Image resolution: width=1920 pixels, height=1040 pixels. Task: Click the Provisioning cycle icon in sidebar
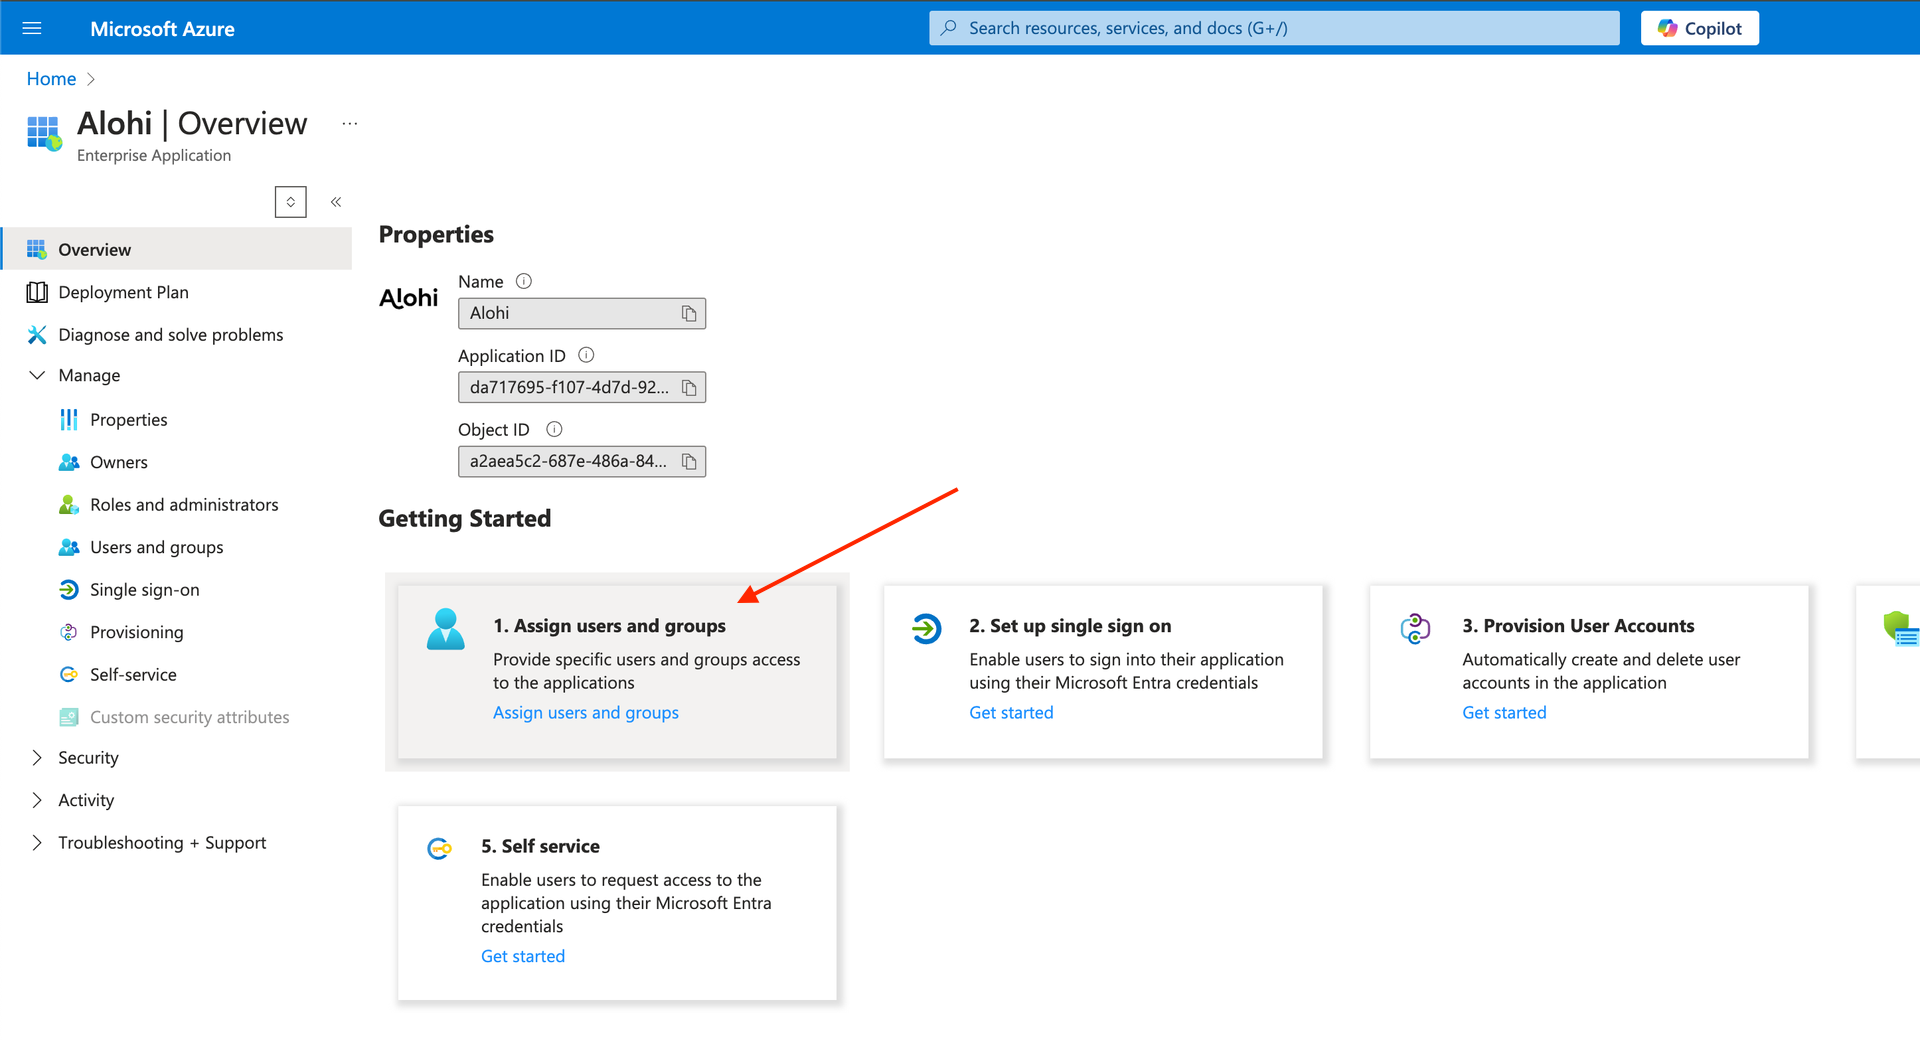(69, 632)
